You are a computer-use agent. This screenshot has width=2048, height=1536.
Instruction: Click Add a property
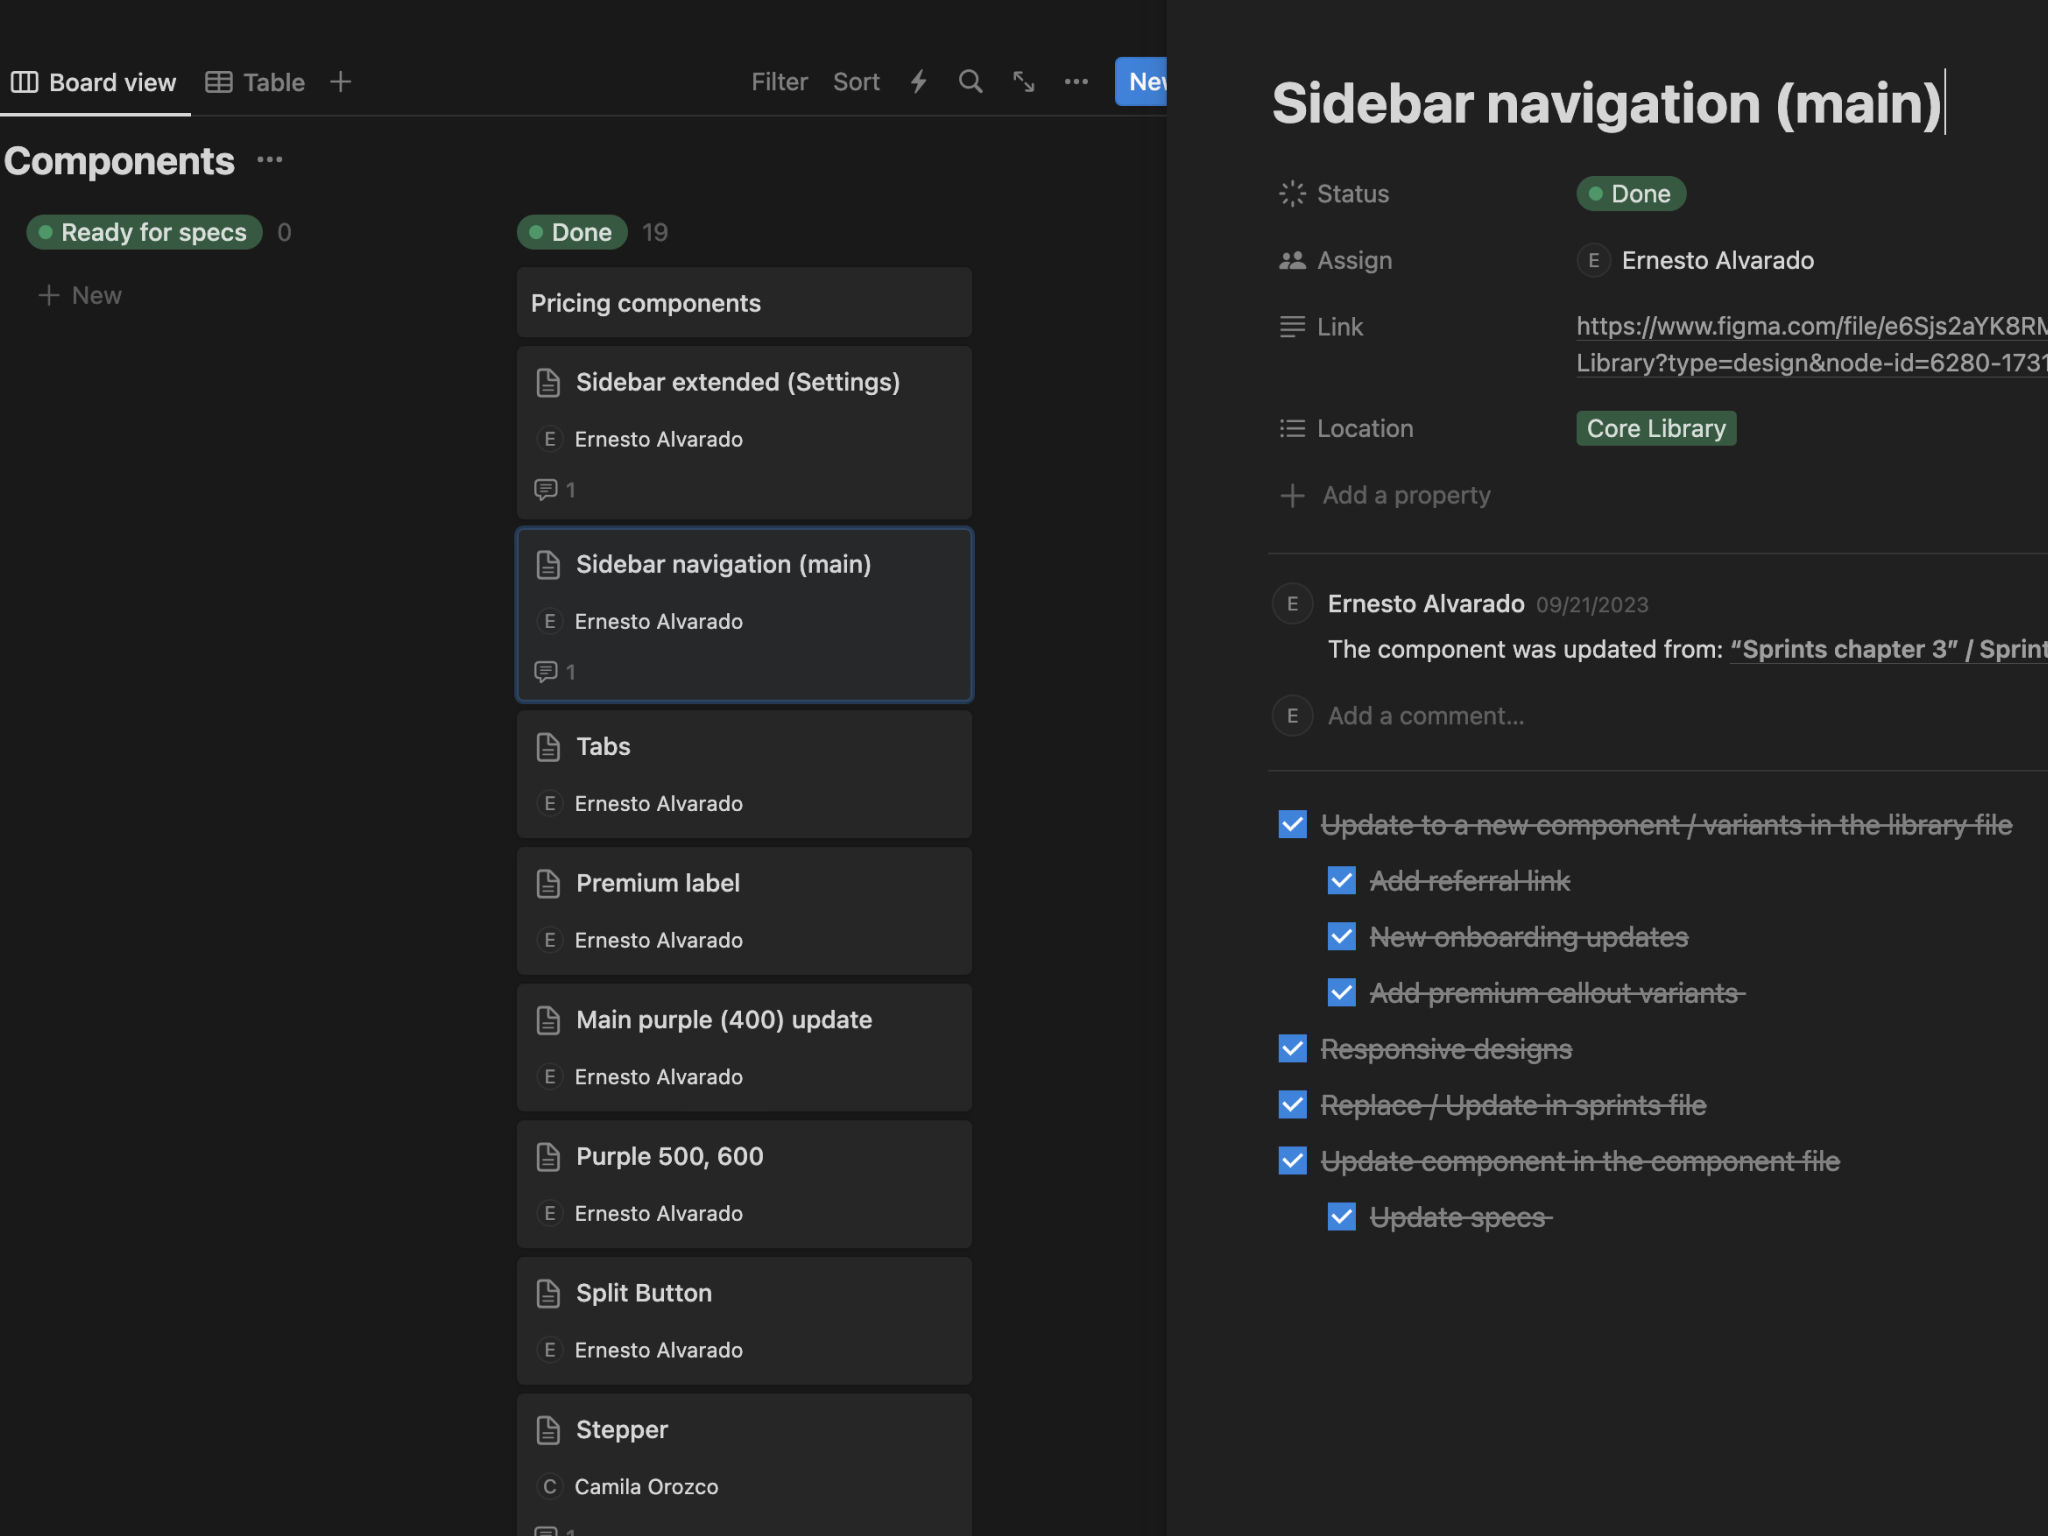click(1405, 496)
